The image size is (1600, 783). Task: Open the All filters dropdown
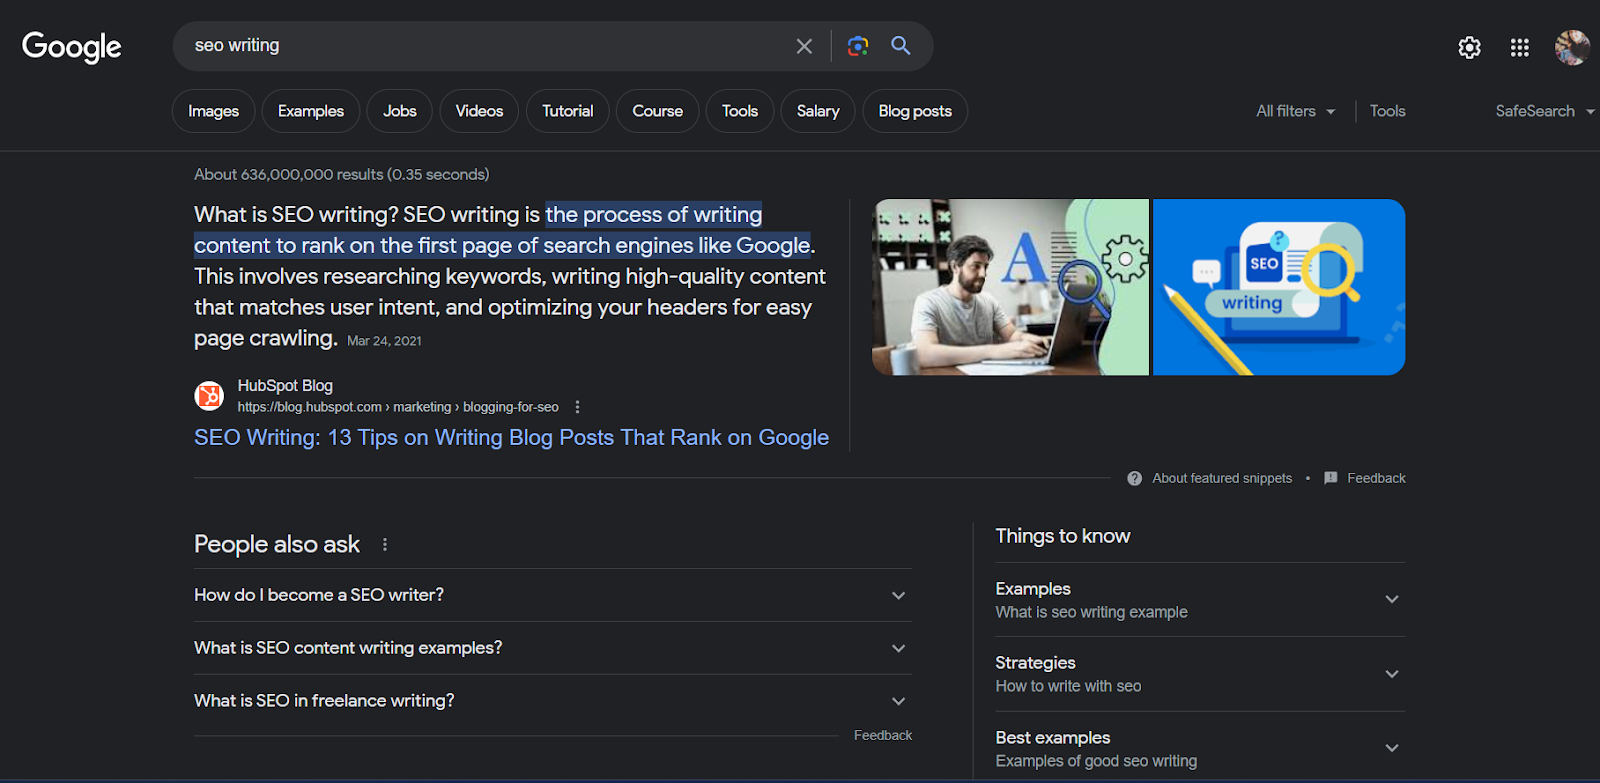1295,111
